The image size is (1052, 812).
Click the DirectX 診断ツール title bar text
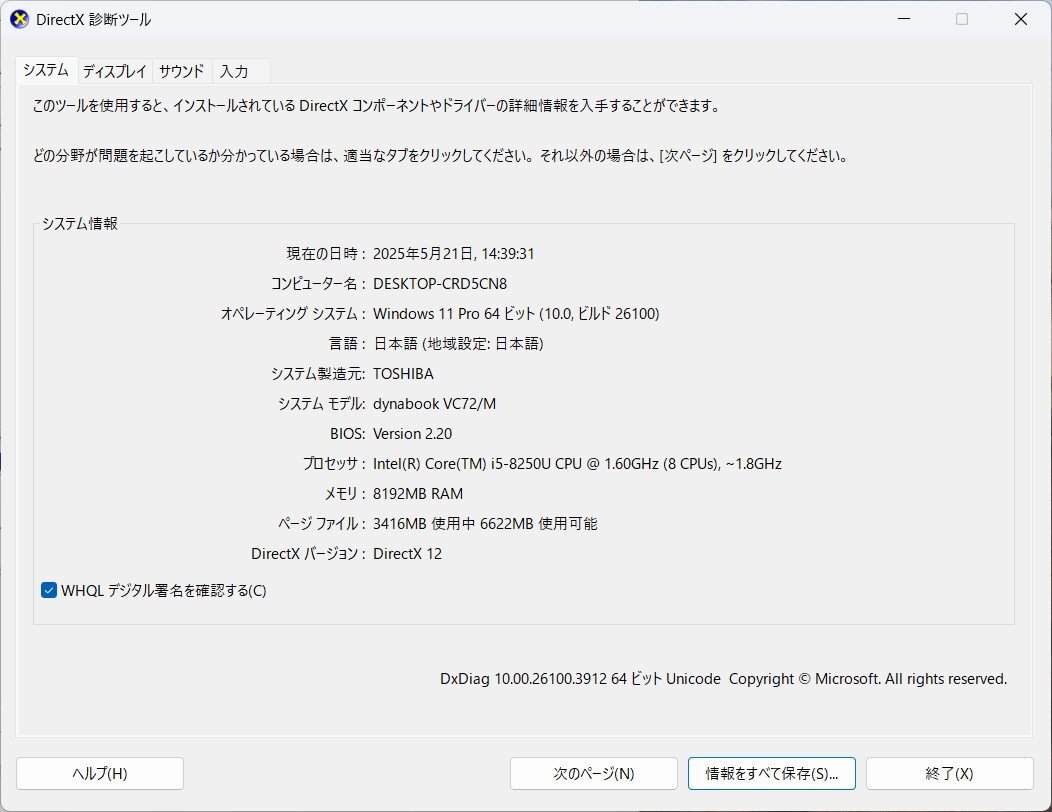click(x=93, y=19)
